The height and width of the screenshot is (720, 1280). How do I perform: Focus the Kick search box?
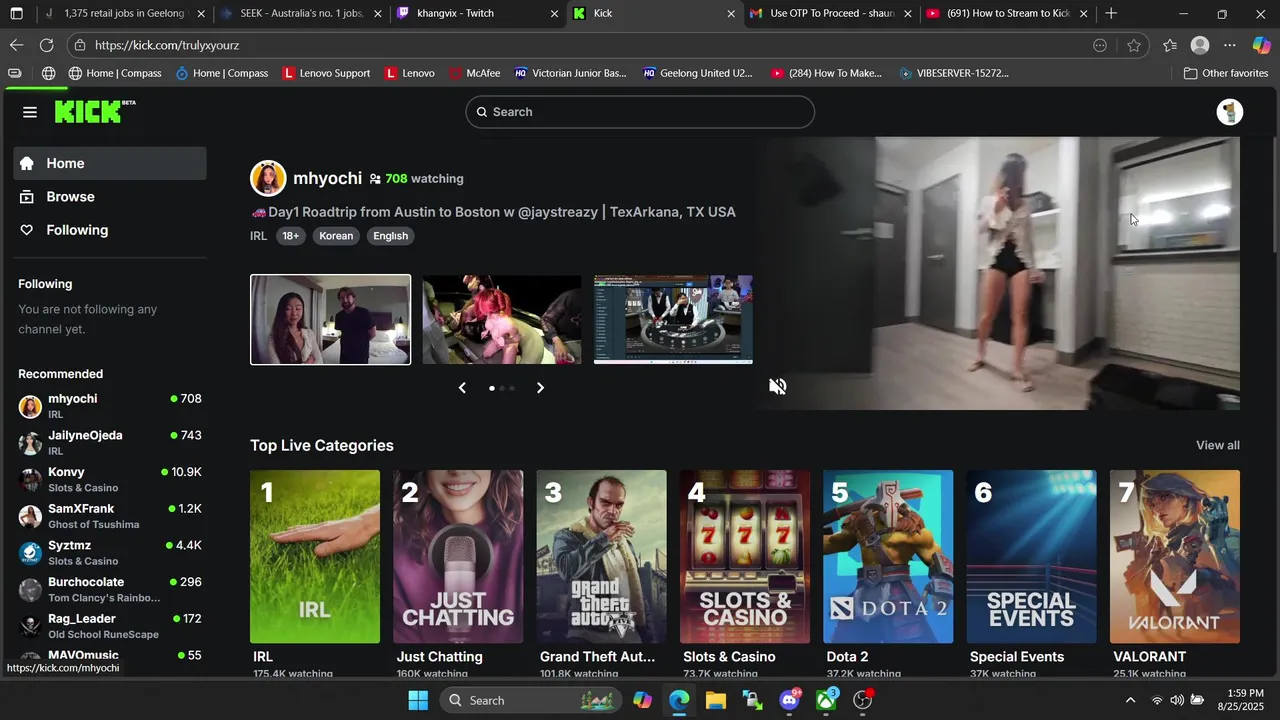coord(640,112)
